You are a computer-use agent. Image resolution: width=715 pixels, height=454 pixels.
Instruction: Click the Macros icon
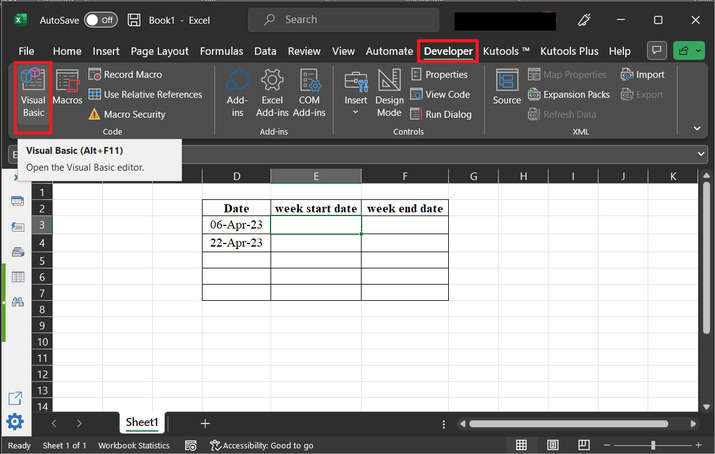tap(68, 88)
